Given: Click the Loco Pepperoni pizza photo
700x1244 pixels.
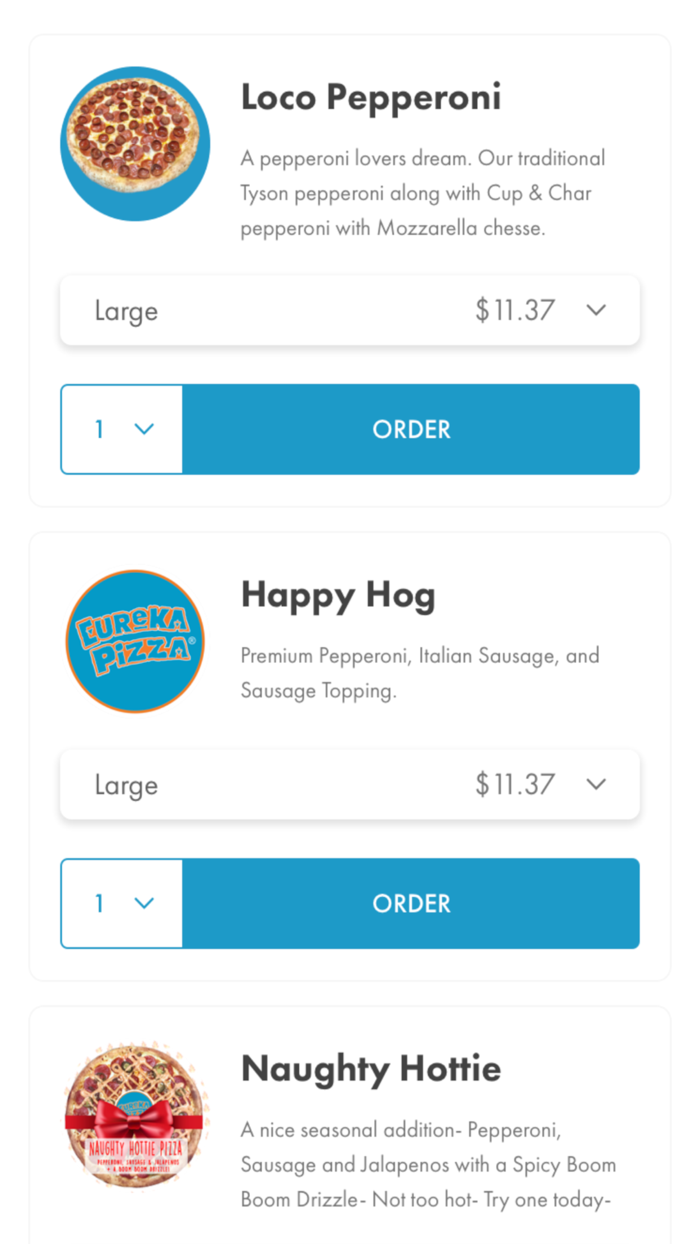Looking at the screenshot, I should [x=135, y=142].
